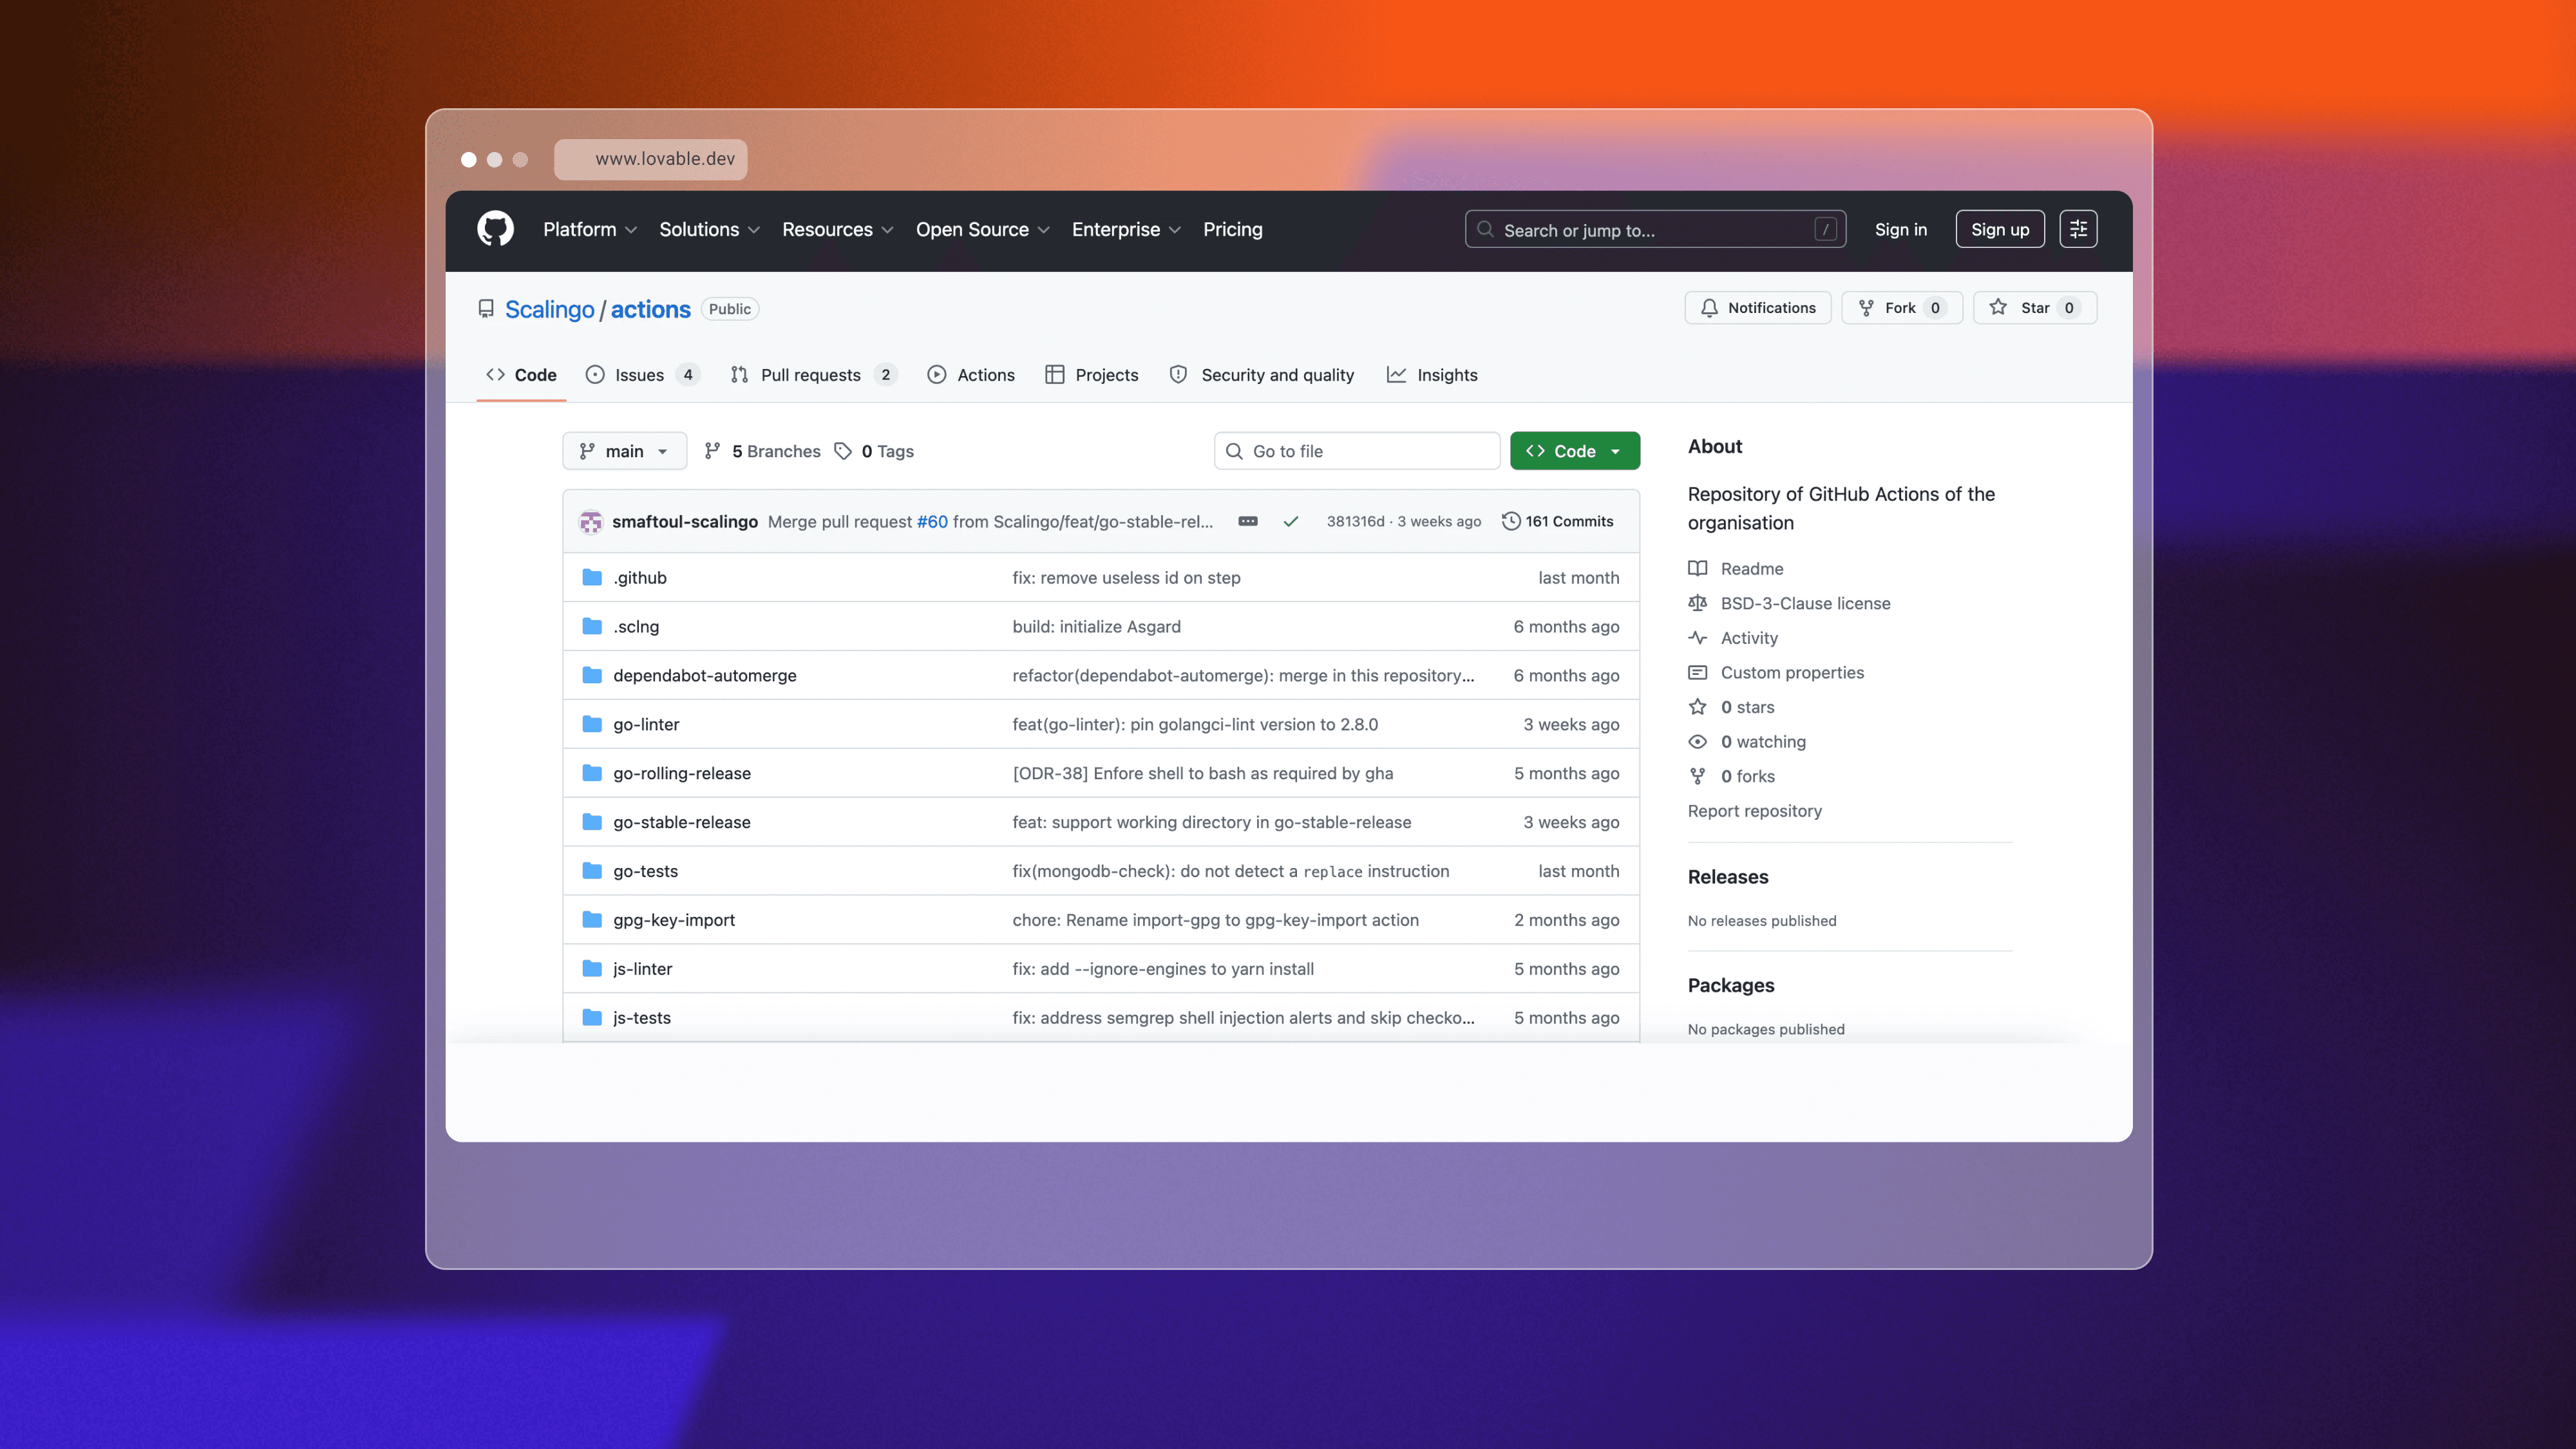The image size is (2576, 1449).
Task: Fork the repository
Action: click(1902, 308)
